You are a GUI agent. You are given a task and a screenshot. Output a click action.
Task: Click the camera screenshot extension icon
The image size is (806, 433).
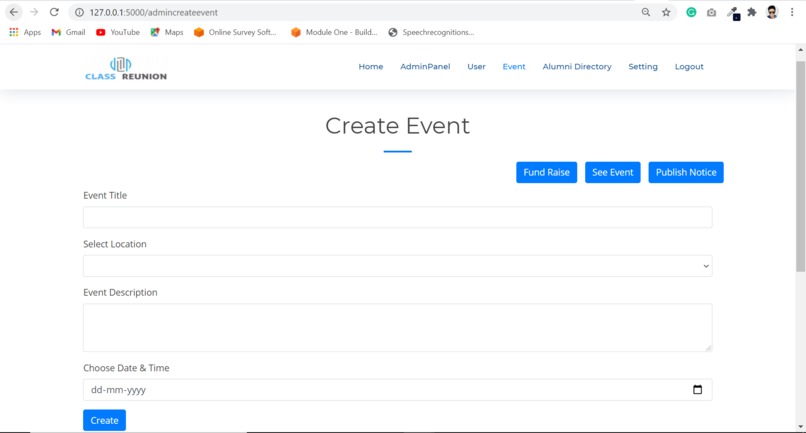[x=711, y=12]
